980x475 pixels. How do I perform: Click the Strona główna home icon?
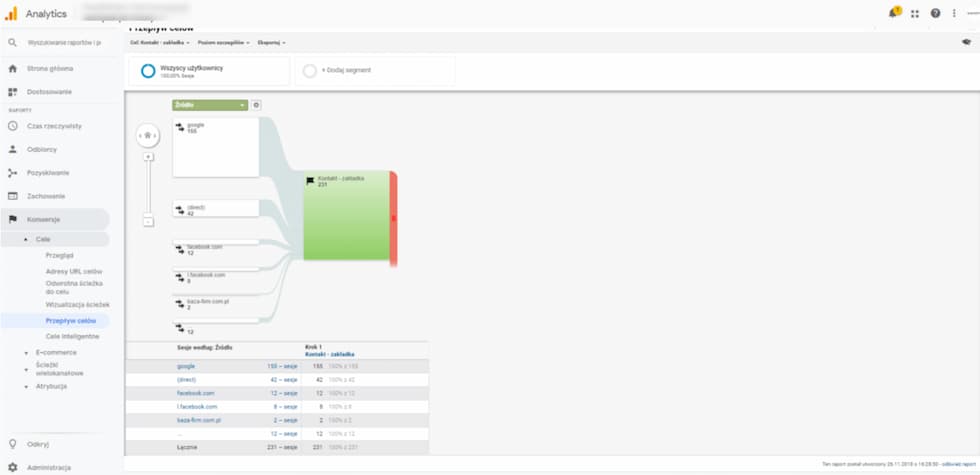pyautogui.click(x=12, y=69)
